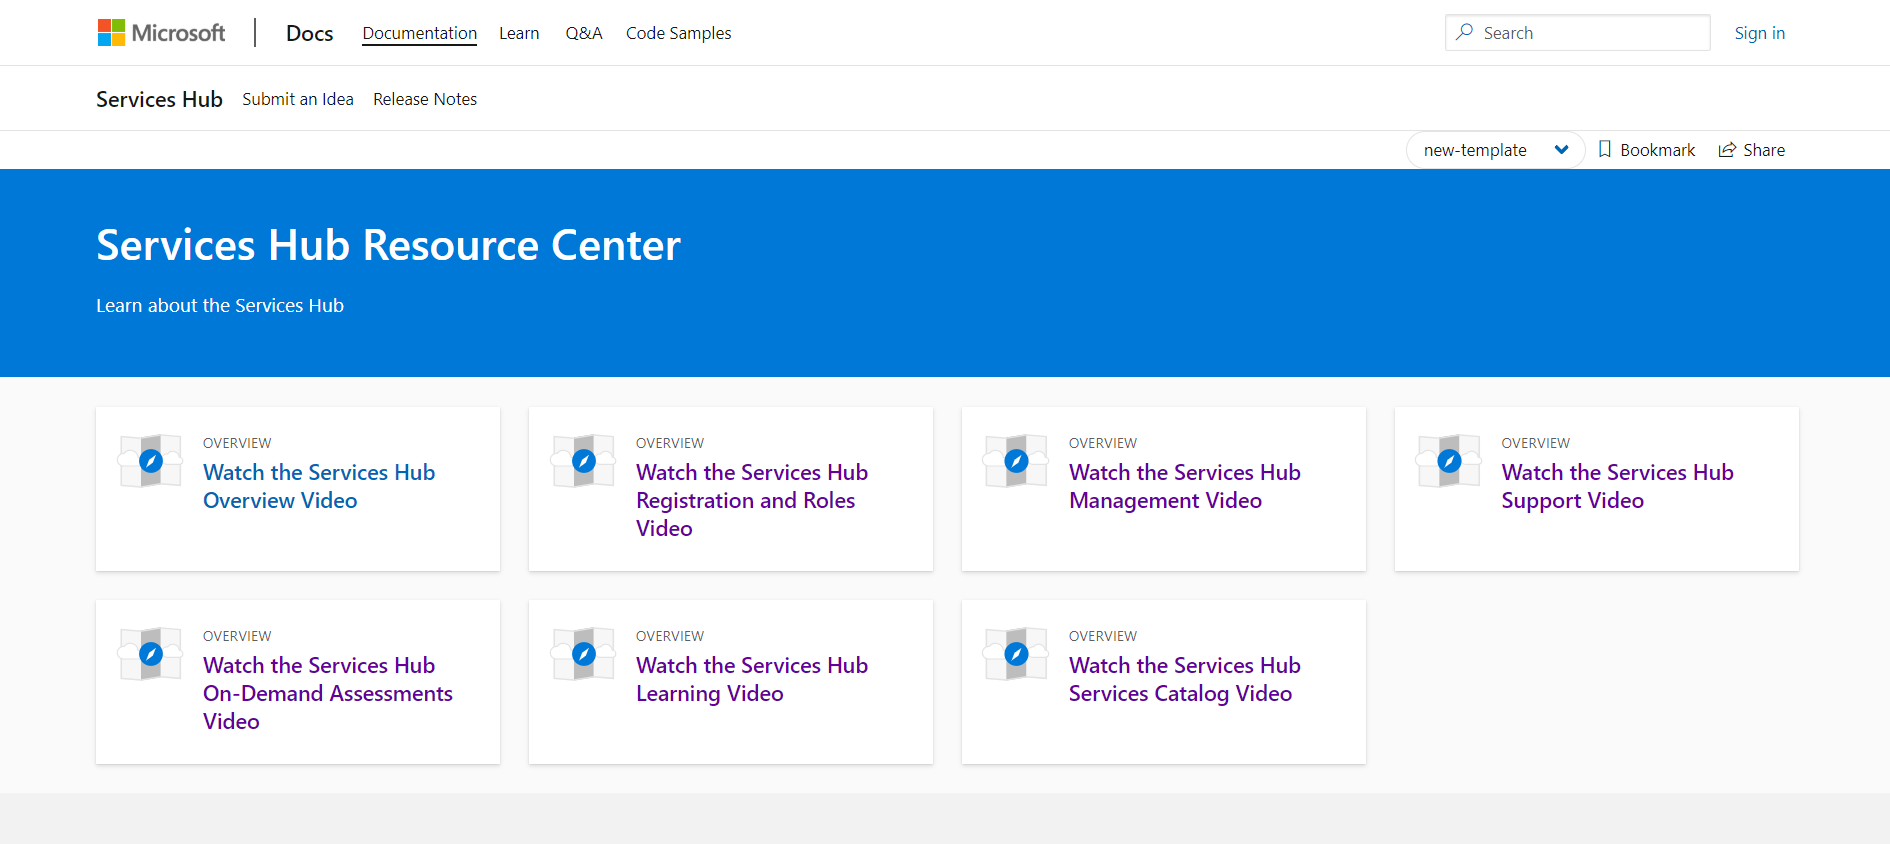Click the On-Demand Assessments card icon

[x=151, y=654]
